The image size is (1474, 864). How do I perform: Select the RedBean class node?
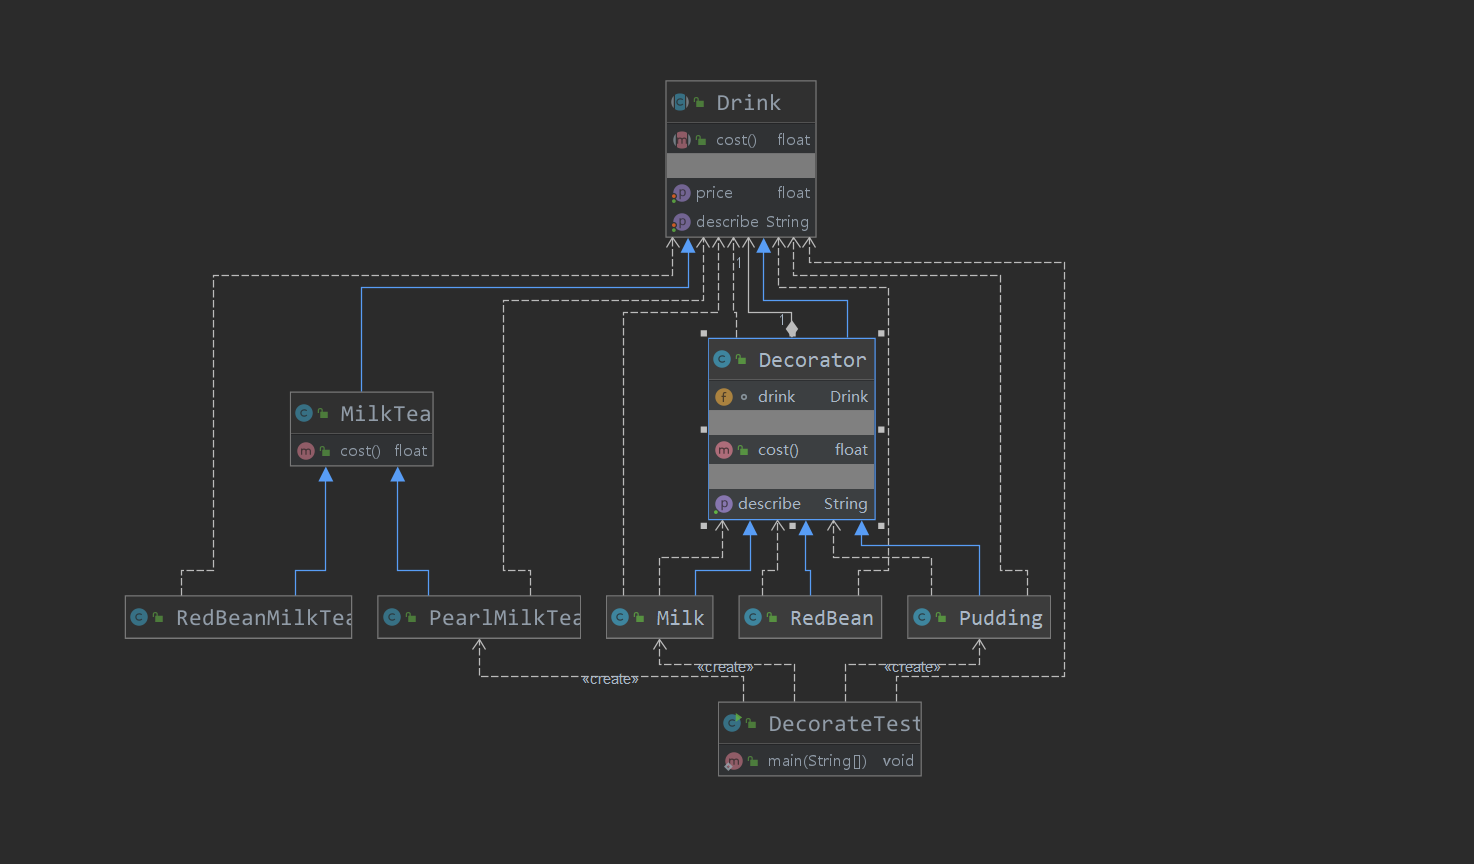tap(811, 617)
